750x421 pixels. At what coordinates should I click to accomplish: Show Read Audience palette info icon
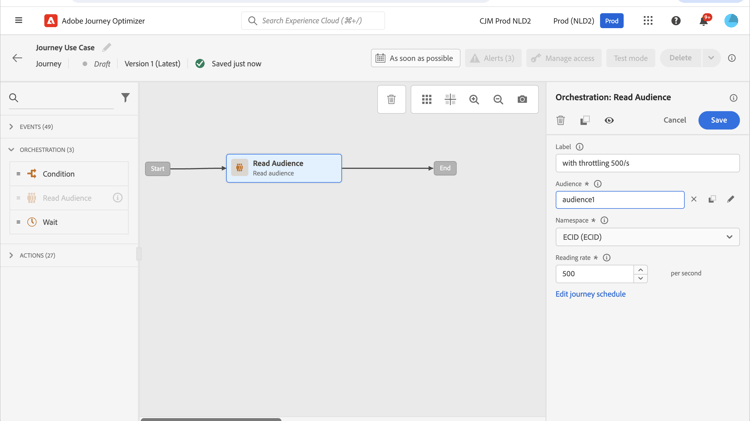click(118, 198)
